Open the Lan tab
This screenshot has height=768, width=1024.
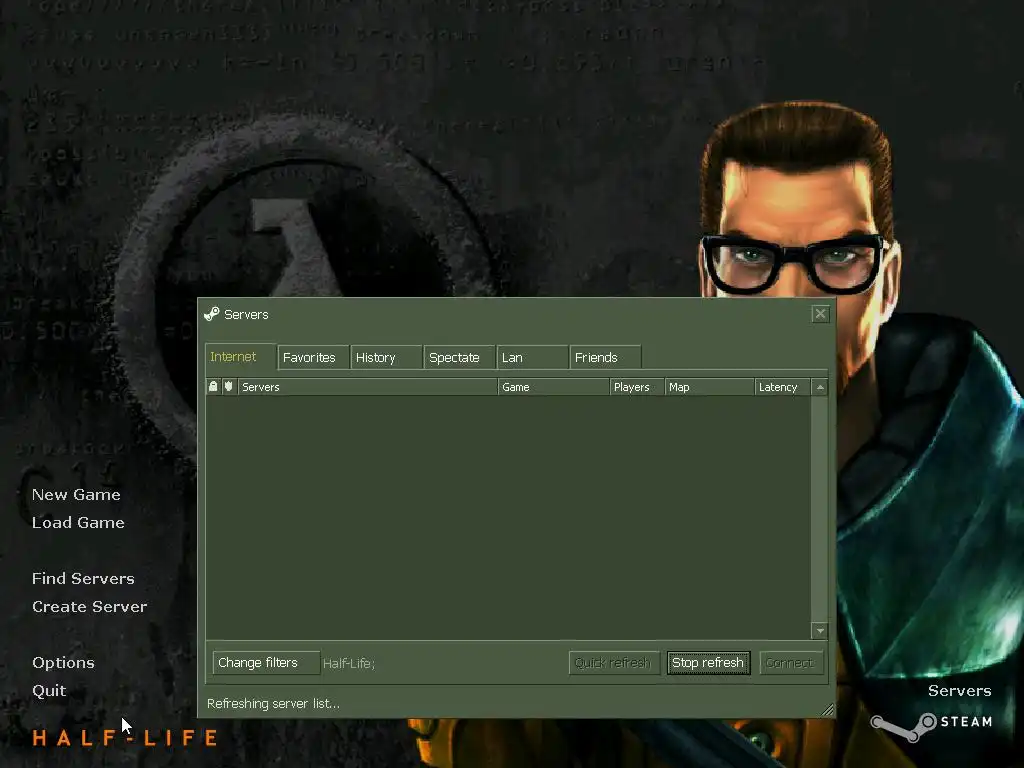click(x=532, y=358)
